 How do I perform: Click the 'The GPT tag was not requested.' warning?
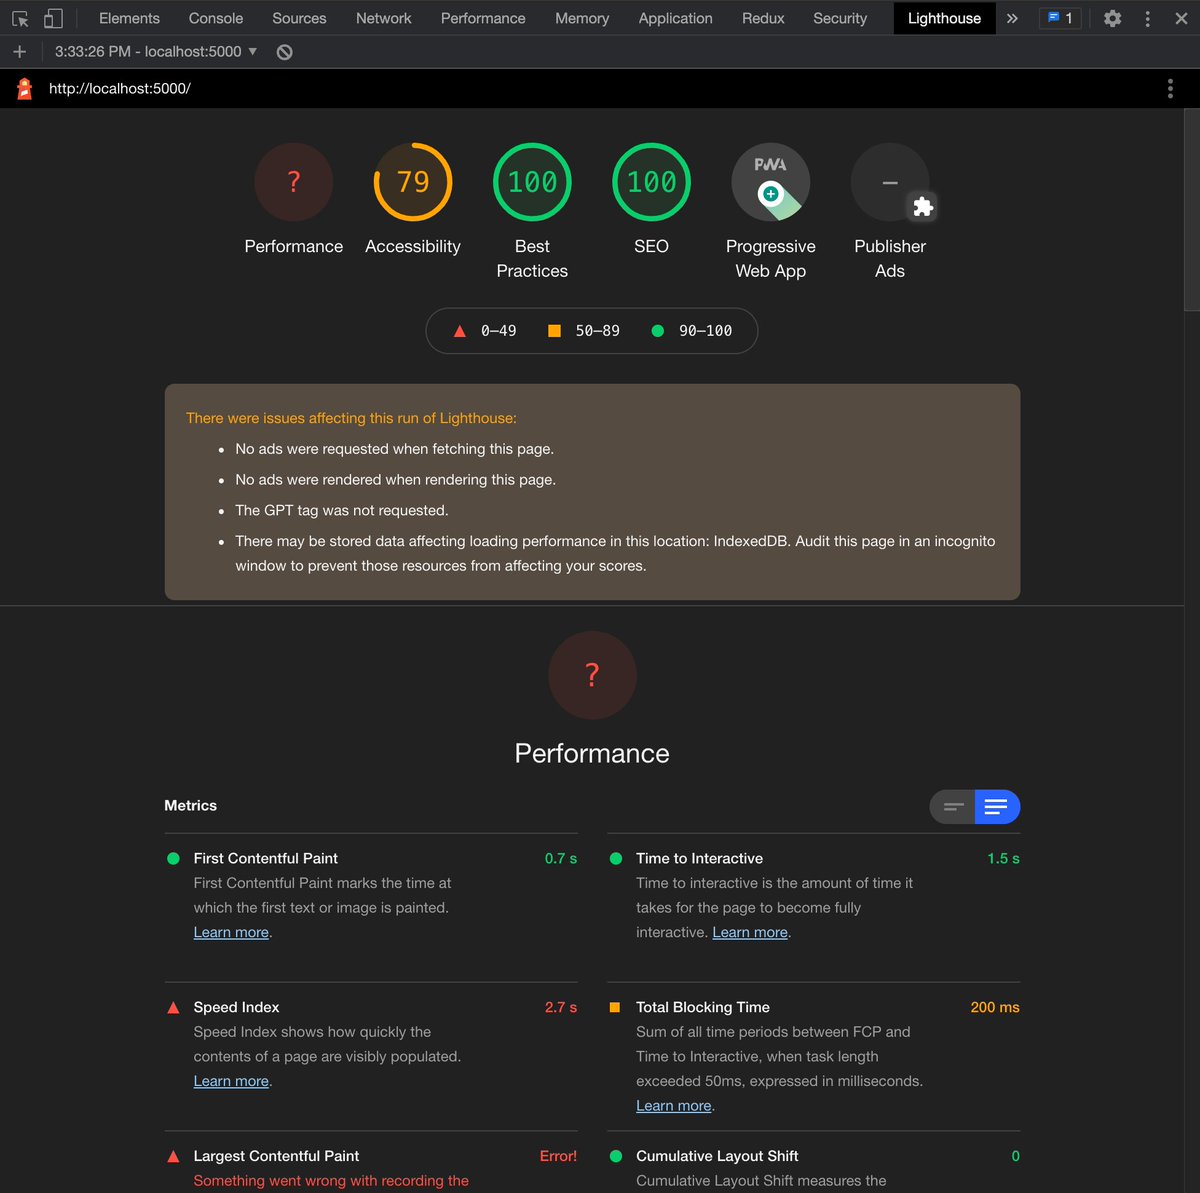point(342,510)
